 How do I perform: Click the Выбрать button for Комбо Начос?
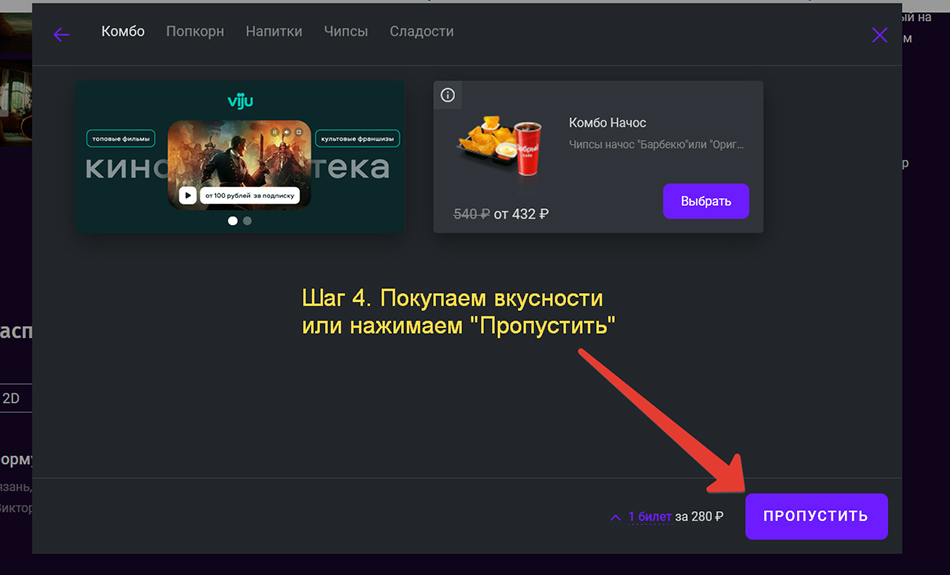[x=706, y=201]
